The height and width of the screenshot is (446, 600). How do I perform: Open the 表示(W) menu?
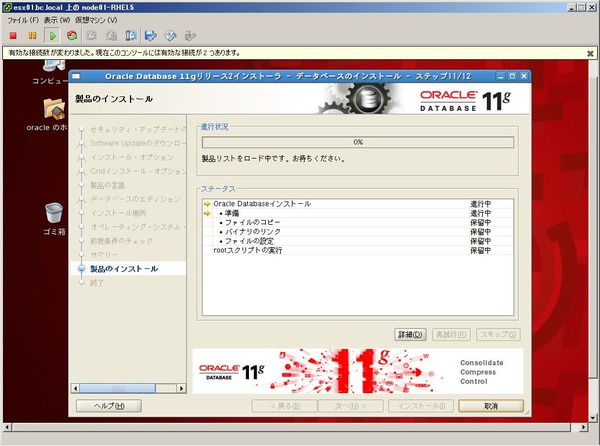click(x=57, y=20)
